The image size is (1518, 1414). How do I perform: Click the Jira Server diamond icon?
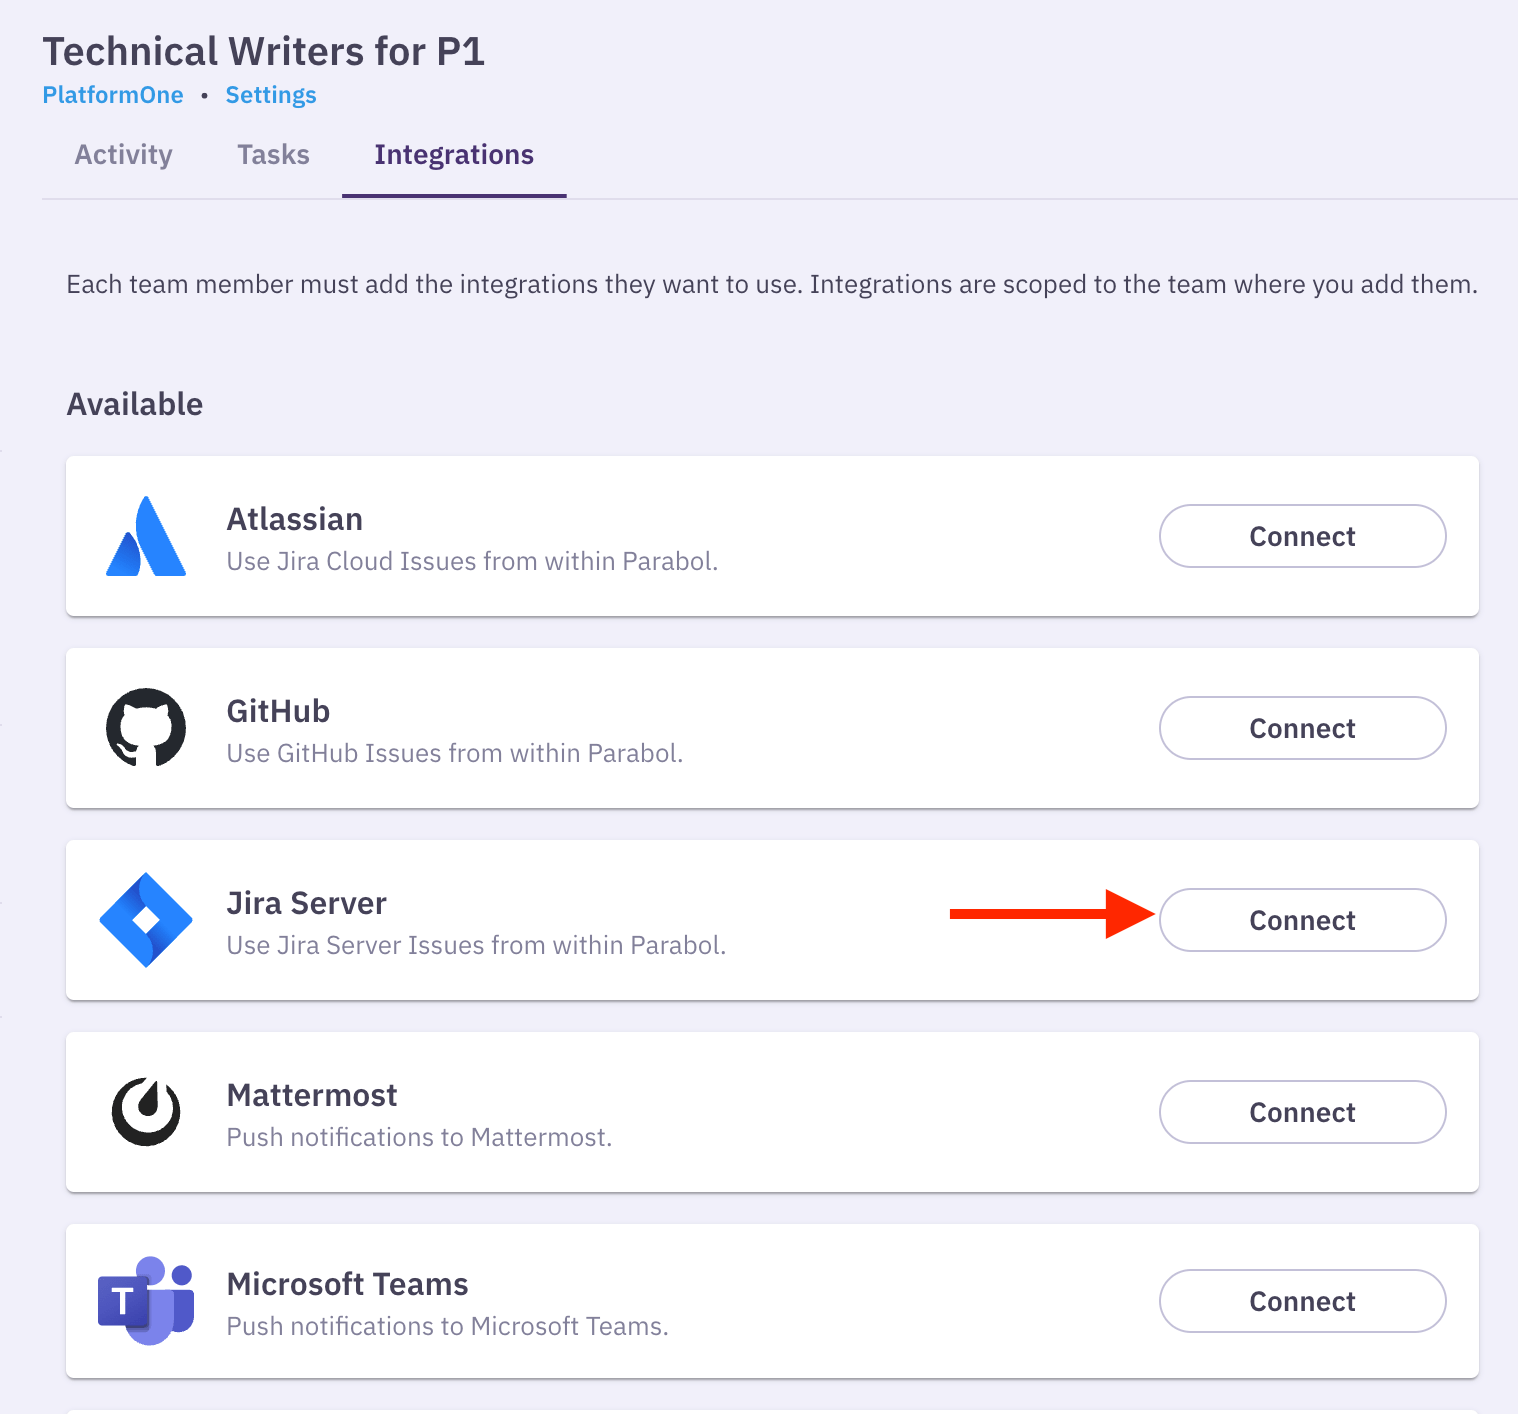pyautogui.click(x=146, y=920)
